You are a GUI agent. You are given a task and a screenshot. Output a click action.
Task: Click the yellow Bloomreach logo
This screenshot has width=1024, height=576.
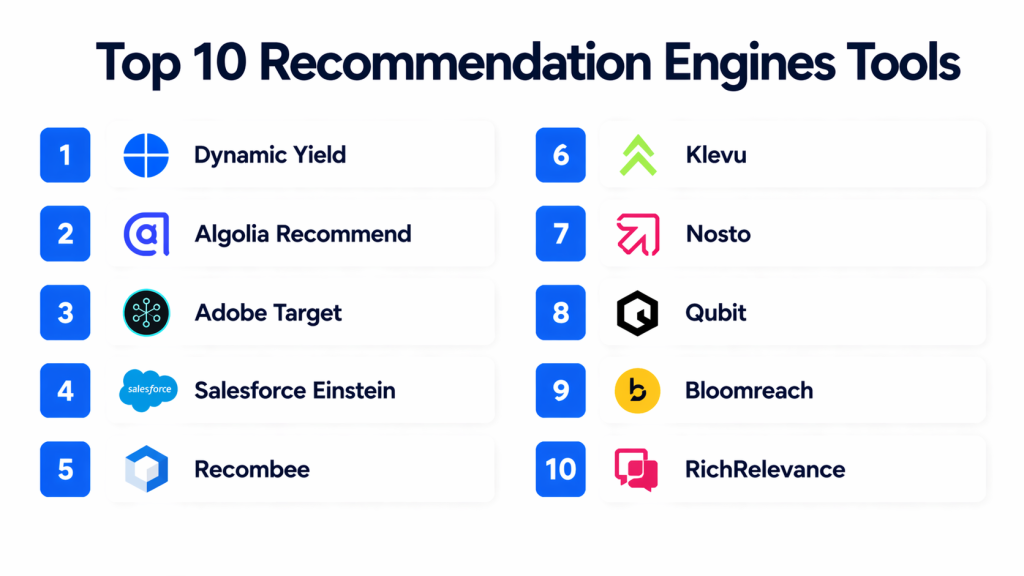(x=637, y=391)
